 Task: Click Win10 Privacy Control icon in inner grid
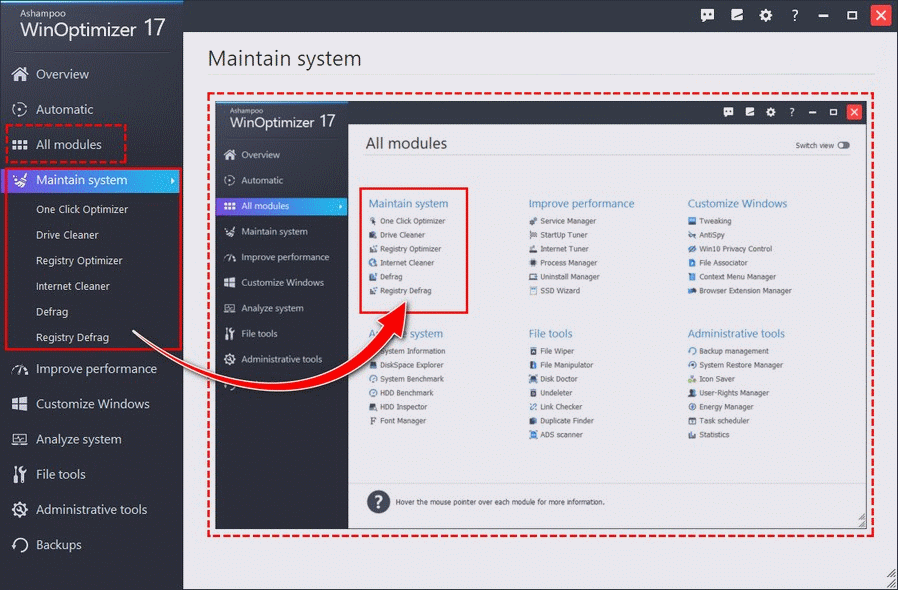[x=692, y=249]
